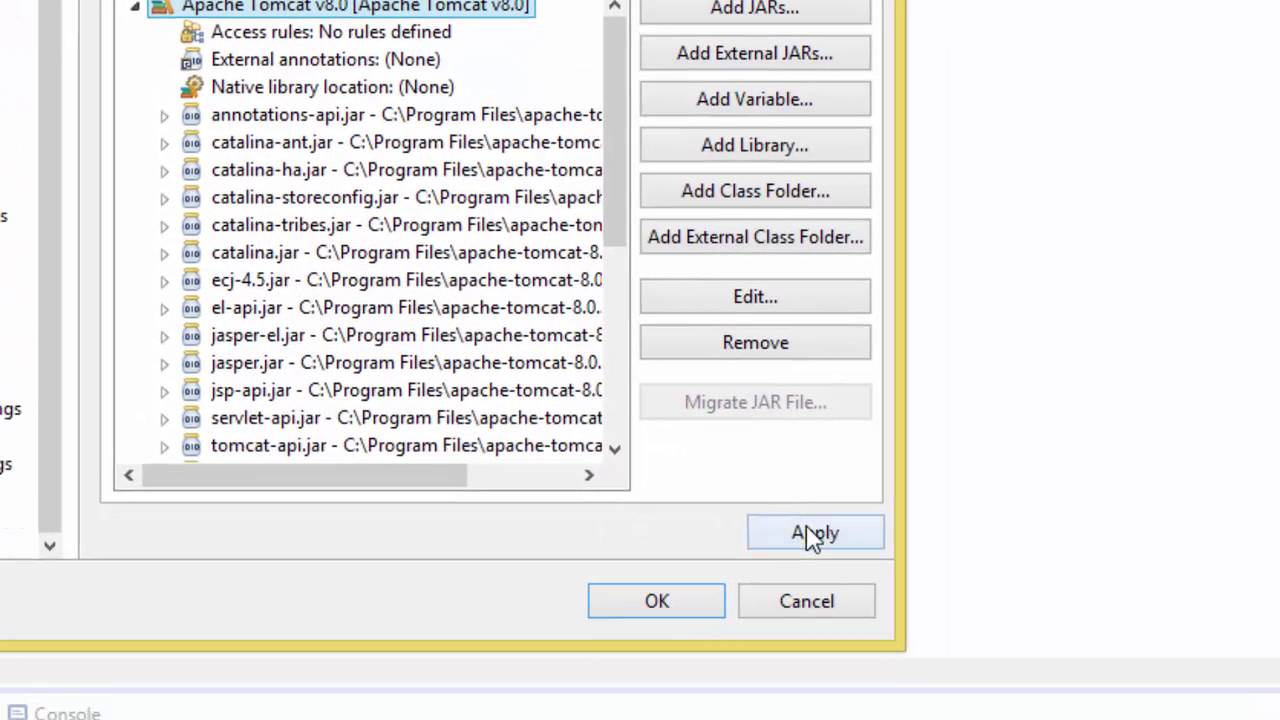Confirm the dialog with OK

[x=657, y=601]
